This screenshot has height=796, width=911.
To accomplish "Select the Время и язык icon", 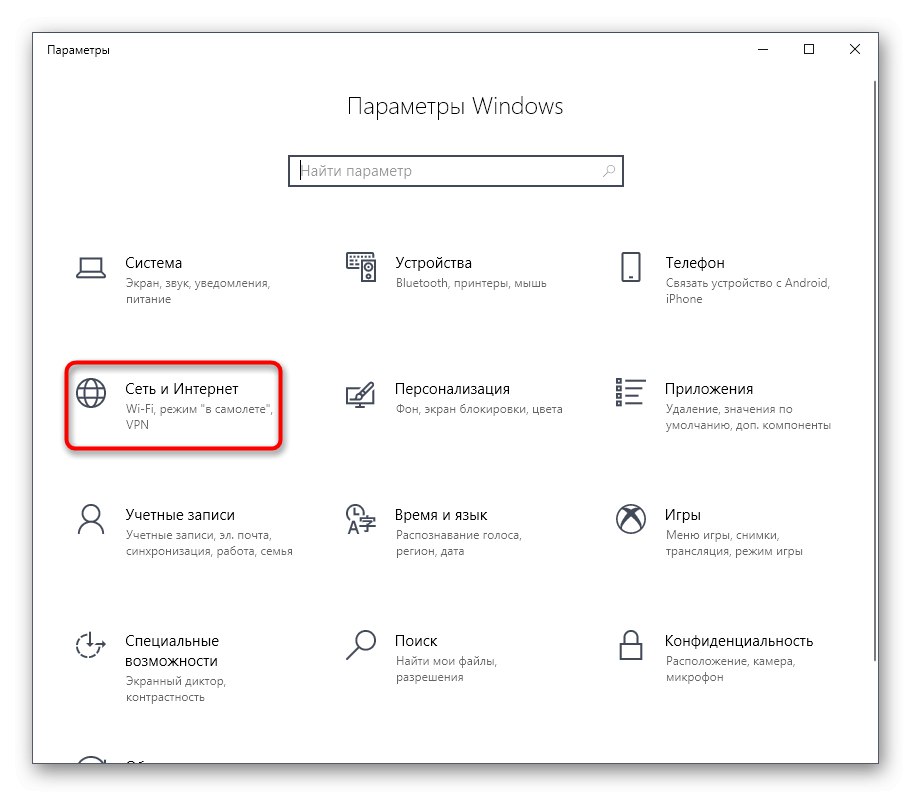I will coord(361,520).
